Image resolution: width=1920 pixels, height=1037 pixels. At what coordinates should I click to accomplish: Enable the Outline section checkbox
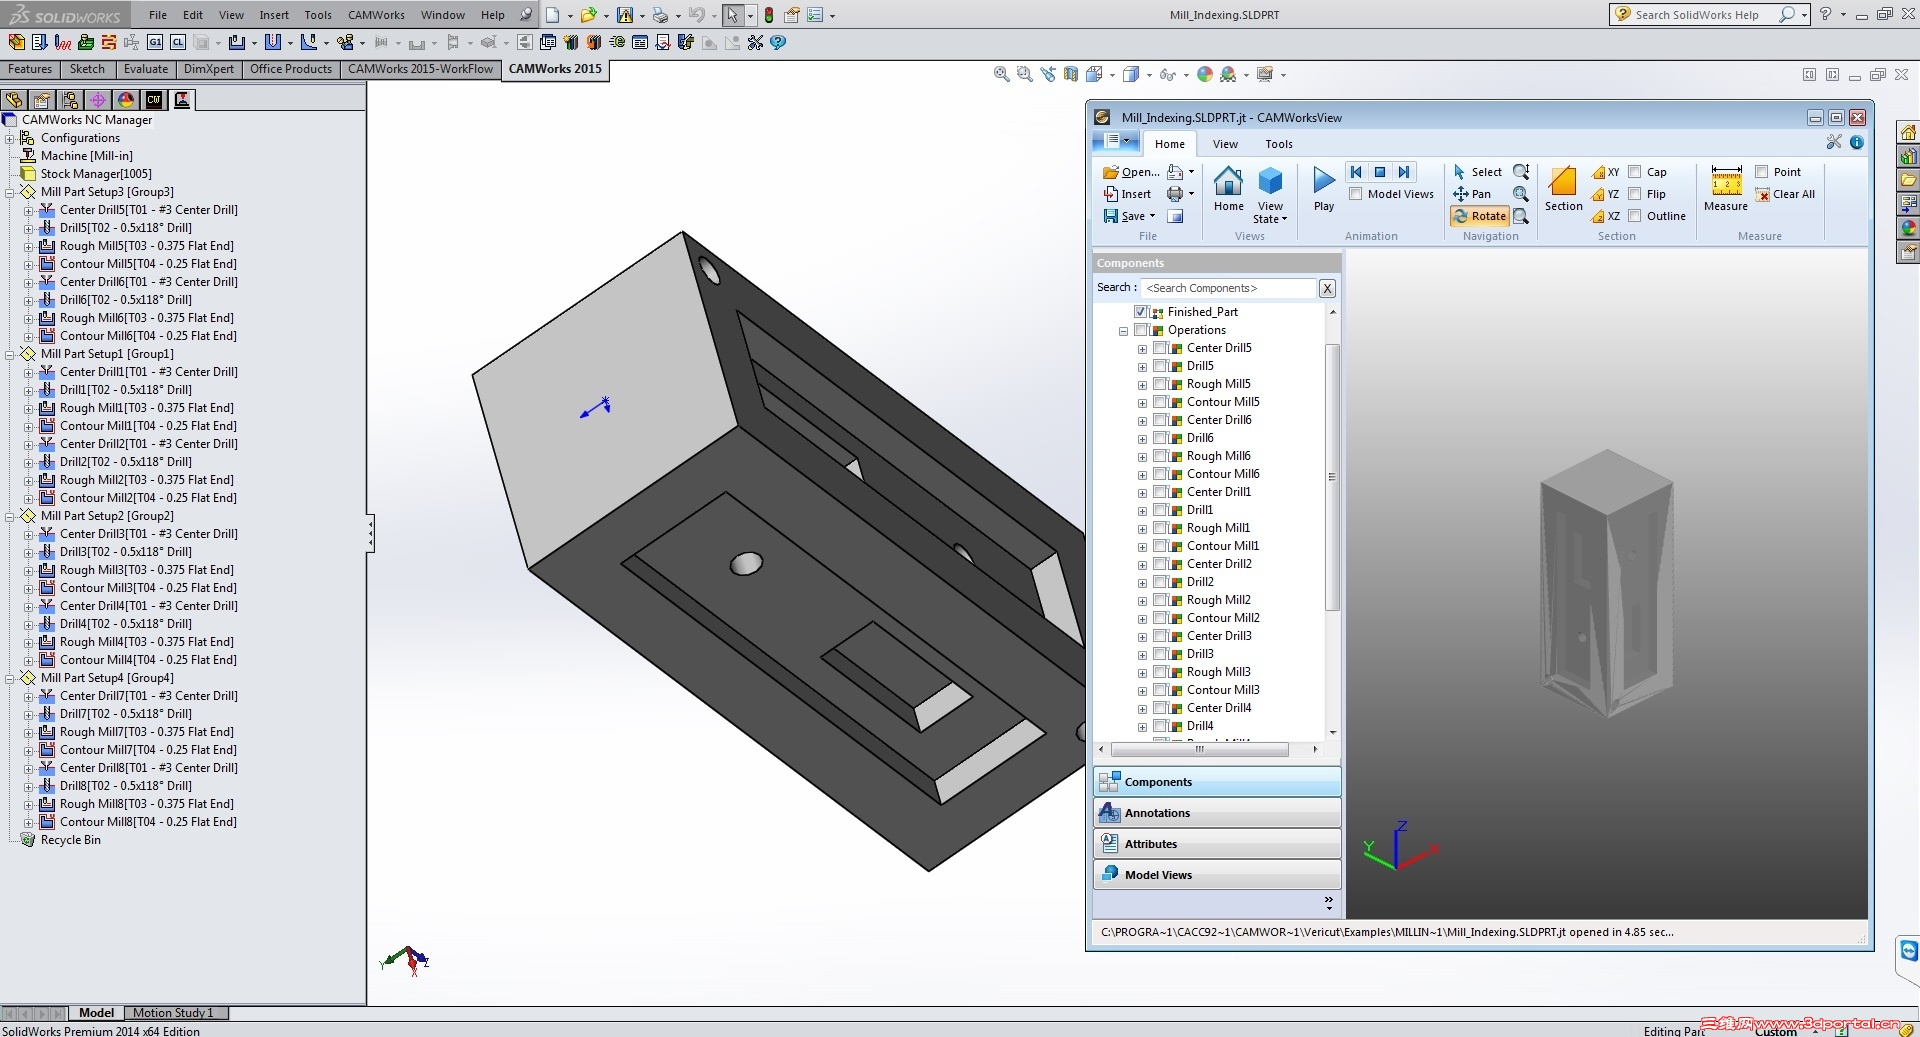(1635, 216)
